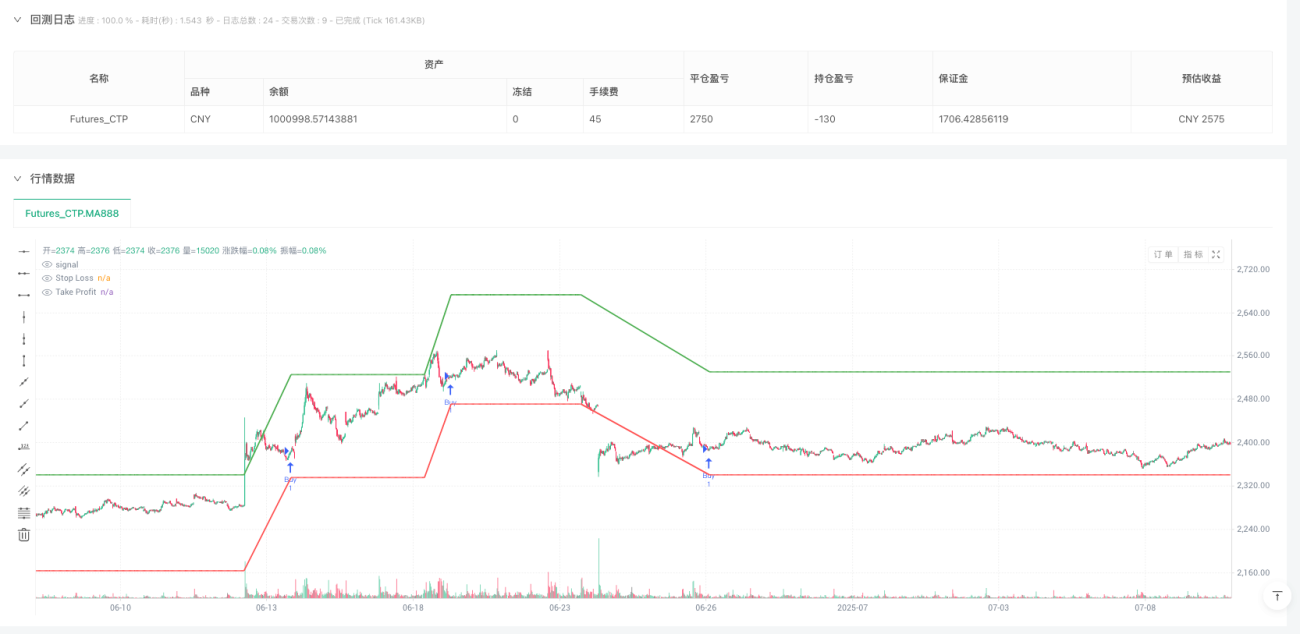1300x634 pixels.
Task: Pick the vertical line drawing tool
Action: 23,316
